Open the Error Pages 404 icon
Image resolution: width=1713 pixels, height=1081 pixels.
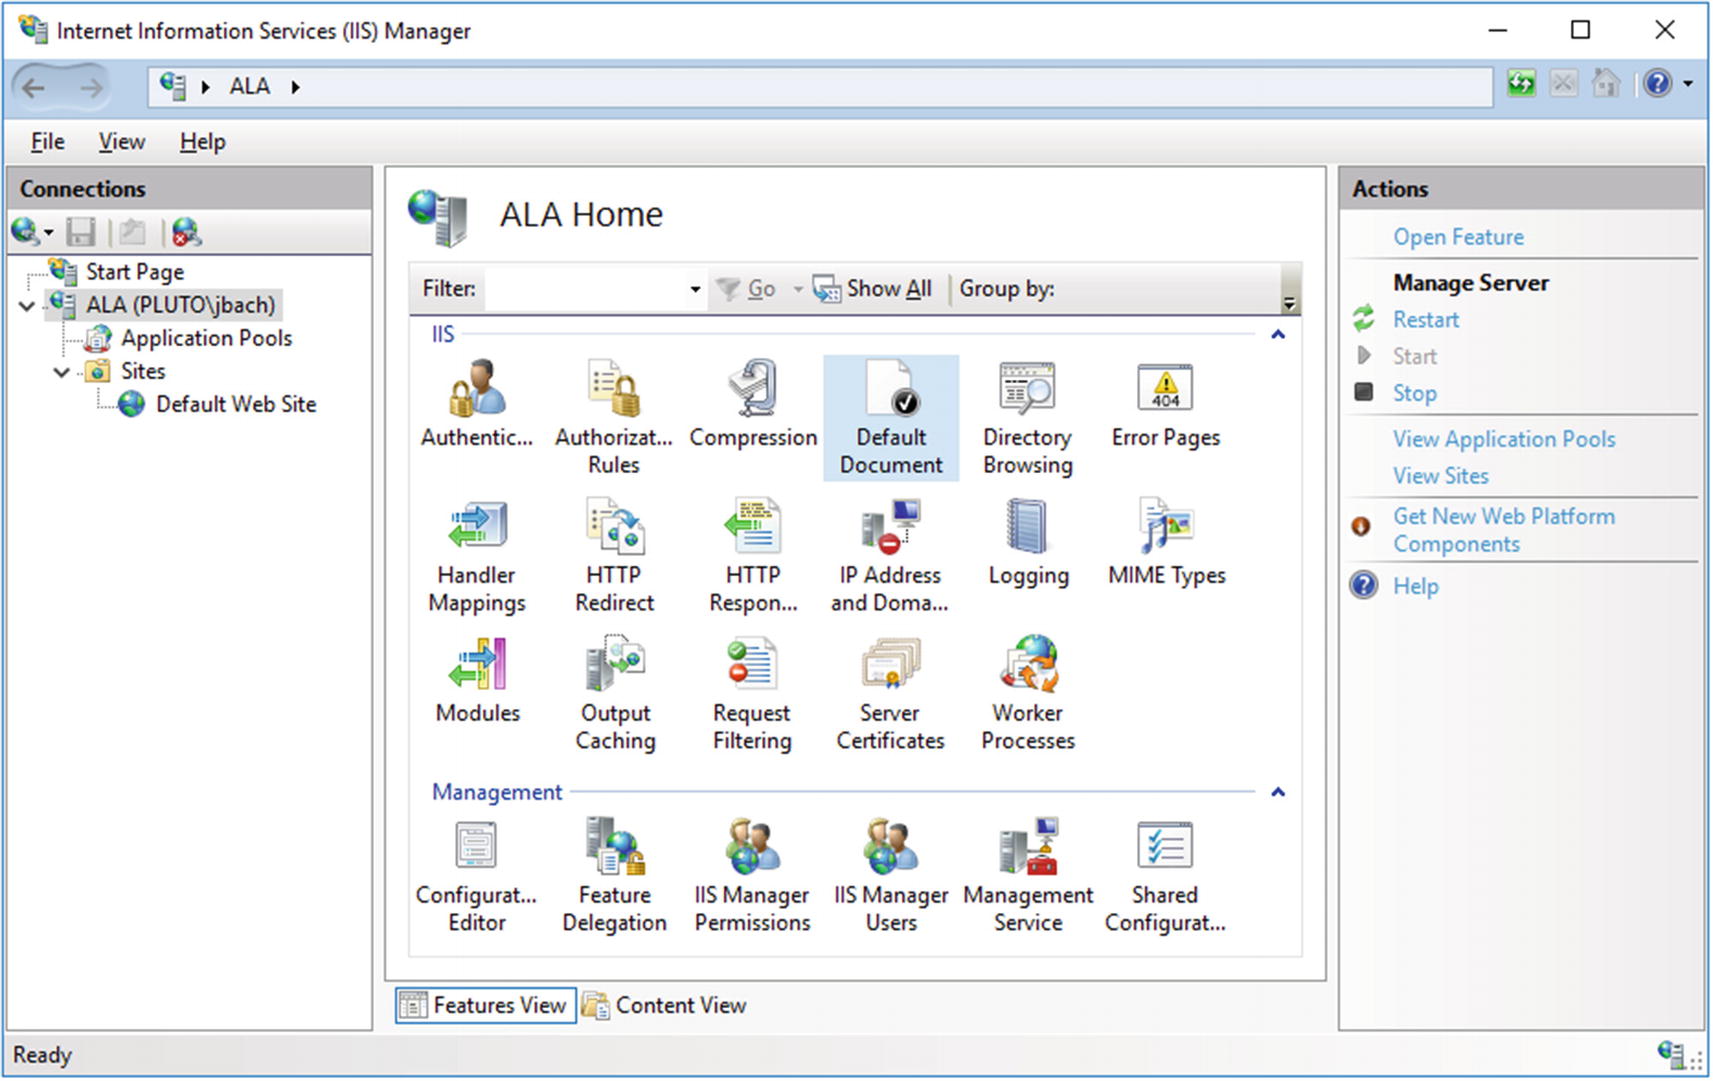tap(1165, 389)
